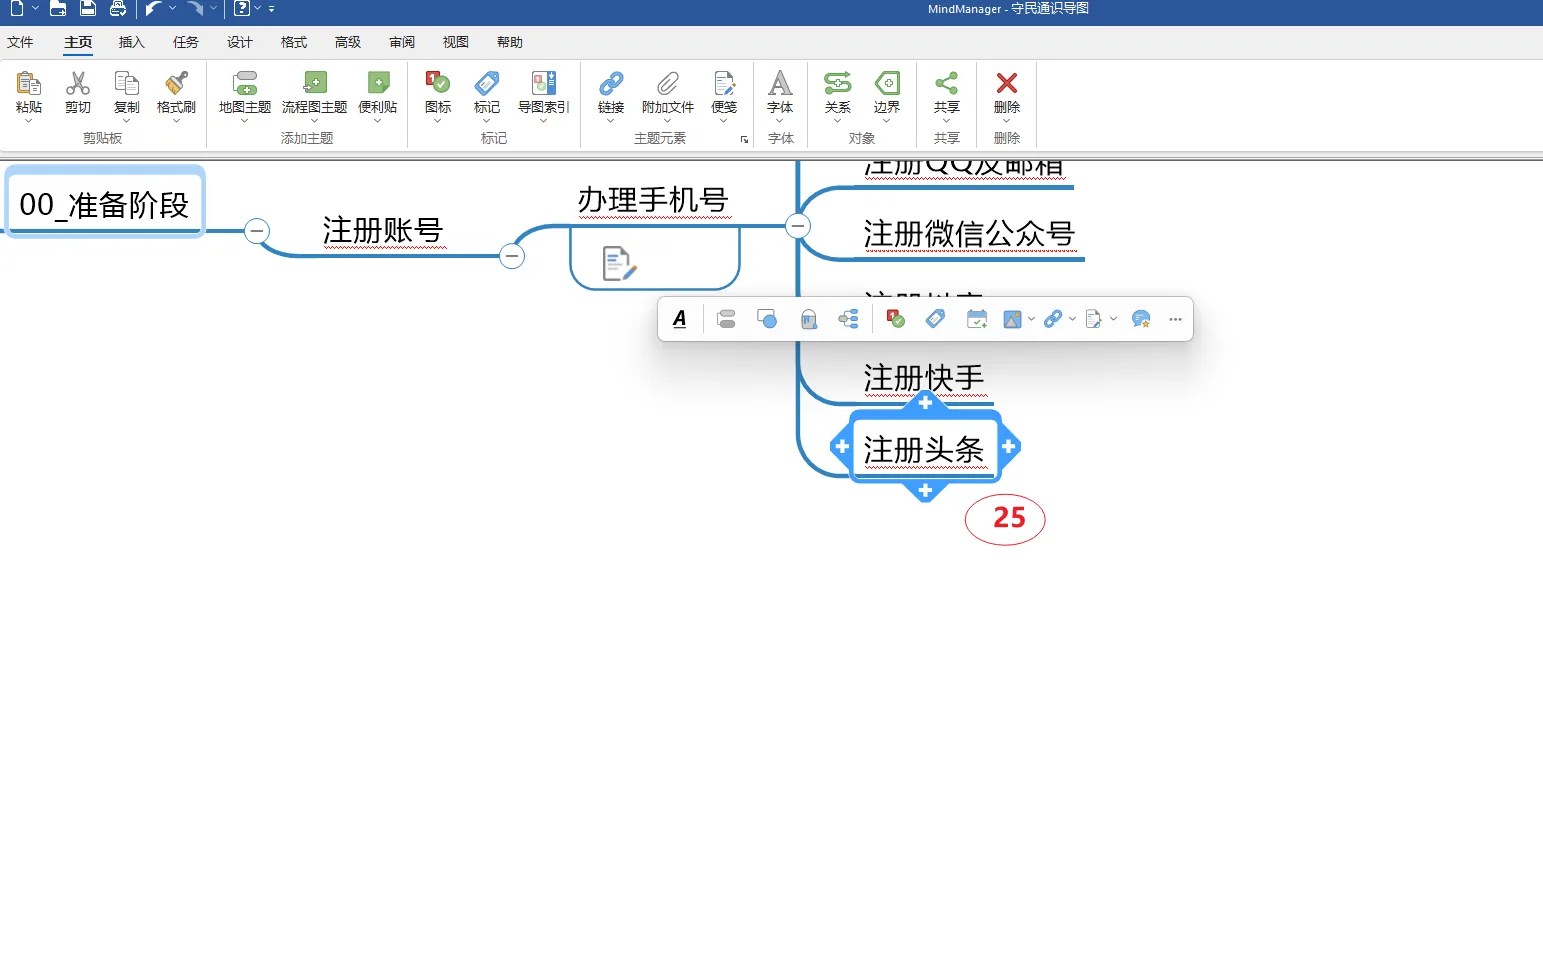Collapse the 办理手机号 children
Image resolution: width=1543 pixels, height=969 pixels.
(x=798, y=226)
